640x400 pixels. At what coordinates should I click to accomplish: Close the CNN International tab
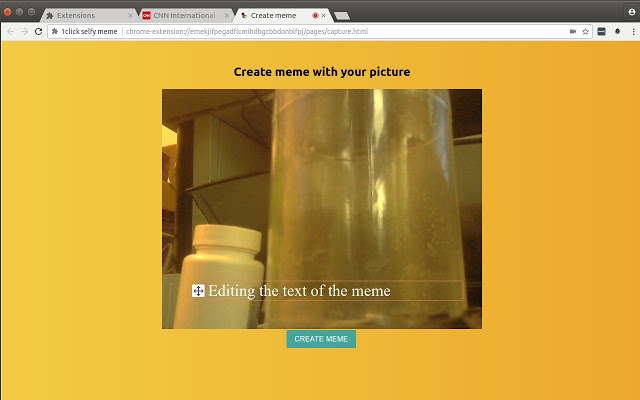[x=226, y=16]
